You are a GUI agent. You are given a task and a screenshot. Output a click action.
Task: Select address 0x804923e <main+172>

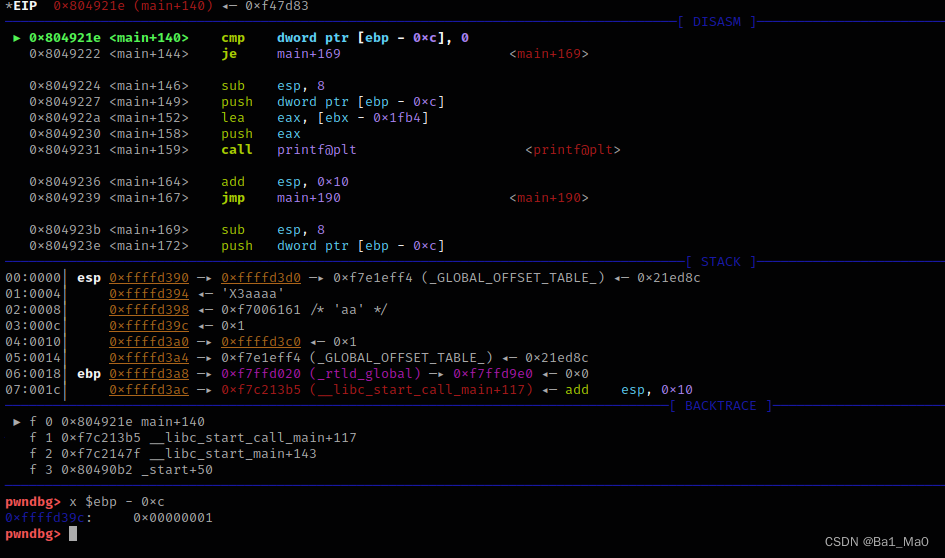pos(108,246)
